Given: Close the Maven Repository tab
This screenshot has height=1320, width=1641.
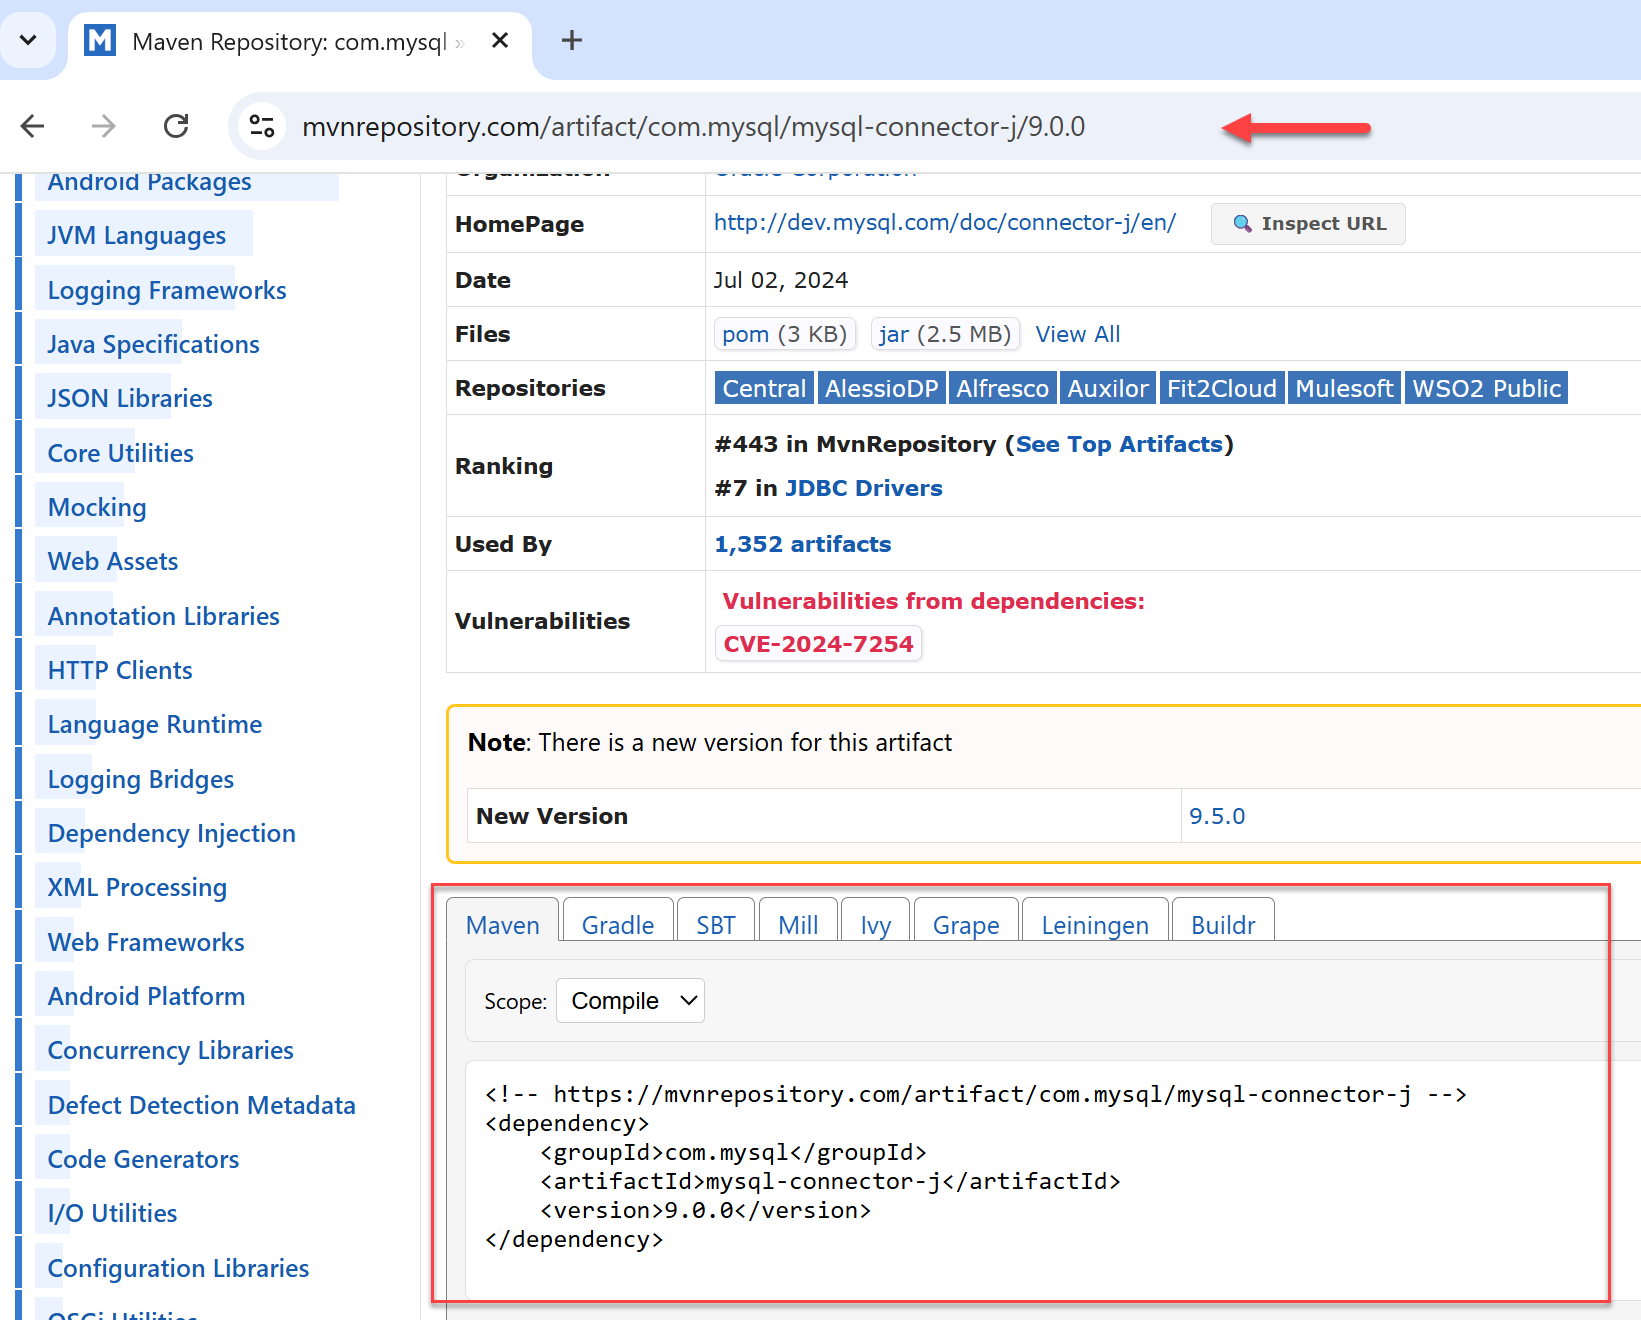Looking at the screenshot, I should click(500, 41).
